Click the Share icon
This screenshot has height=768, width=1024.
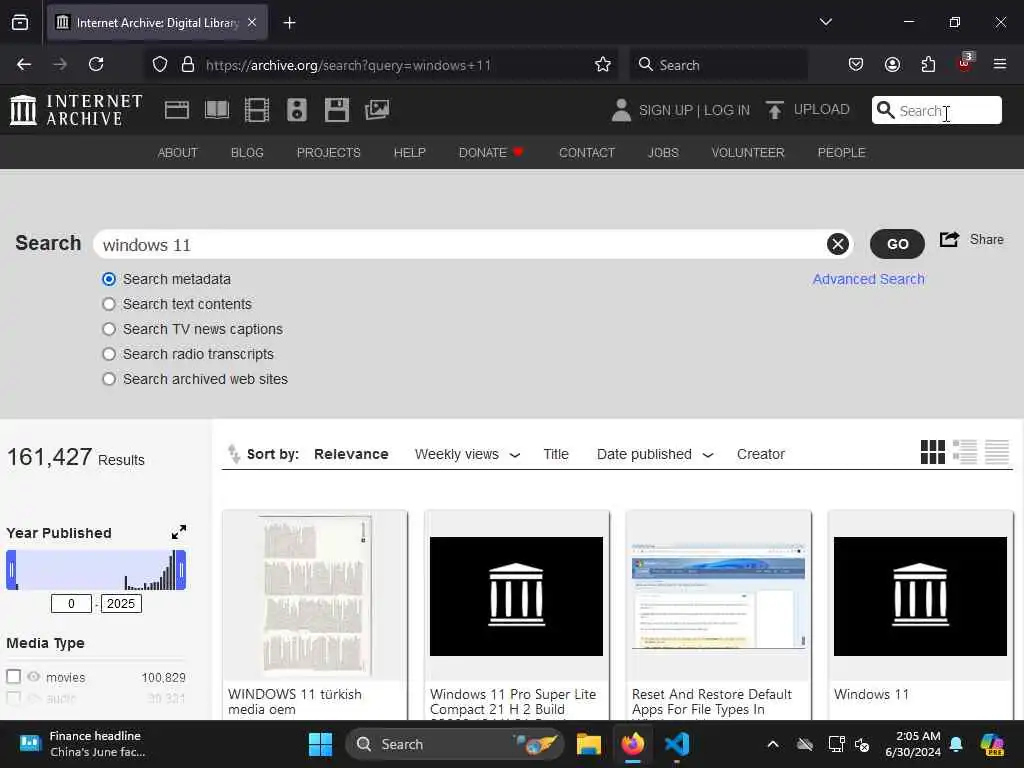click(950, 240)
